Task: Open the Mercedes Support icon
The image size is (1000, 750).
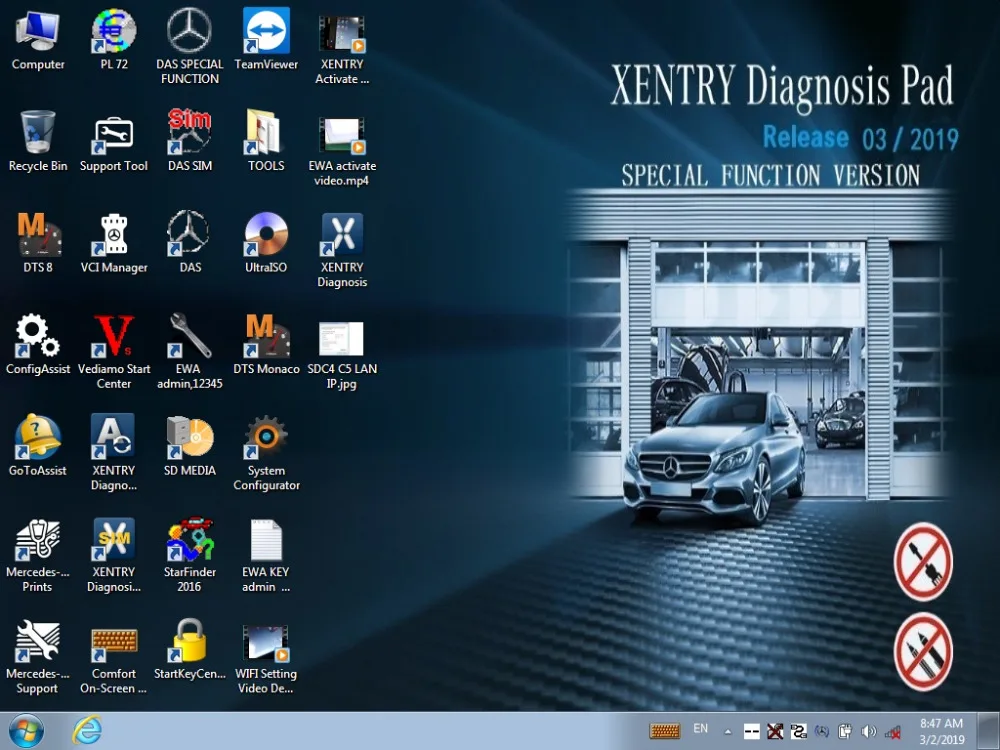Action: (x=38, y=656)
